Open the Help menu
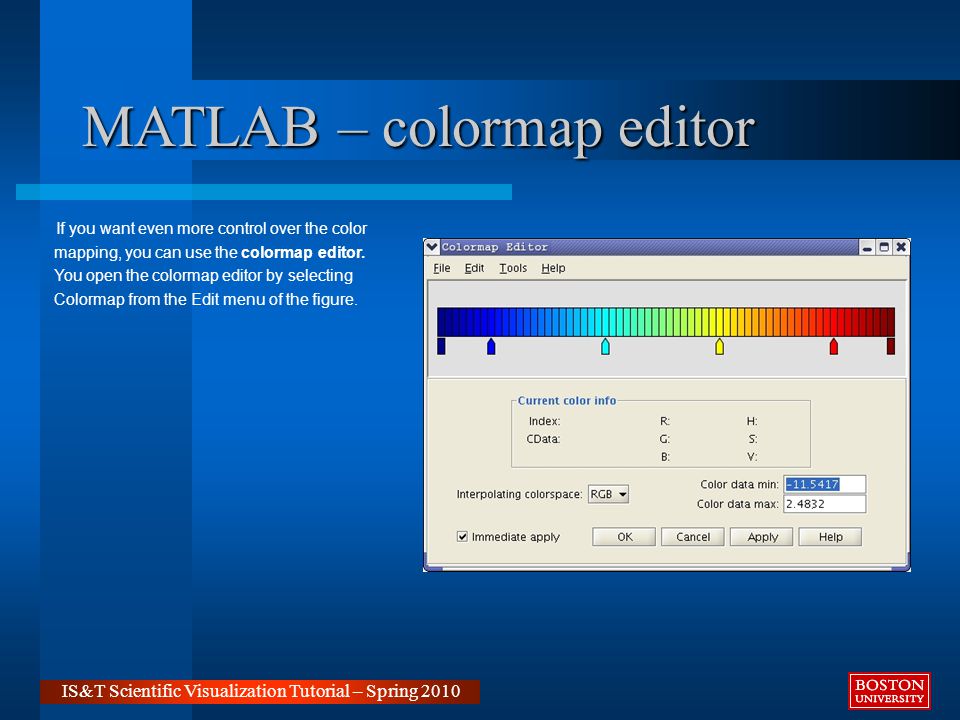 [x=553, y=268]
